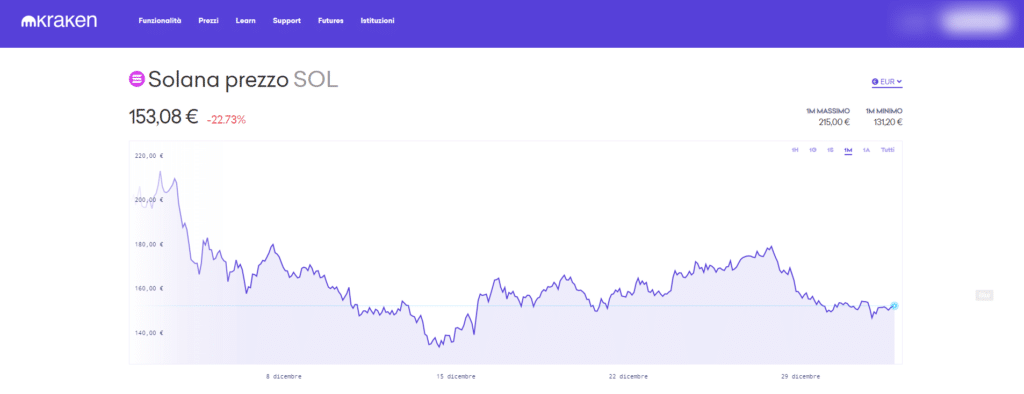1024x394 pixels.
Task: Select the 1S chart range
Action: pos(830,150)
